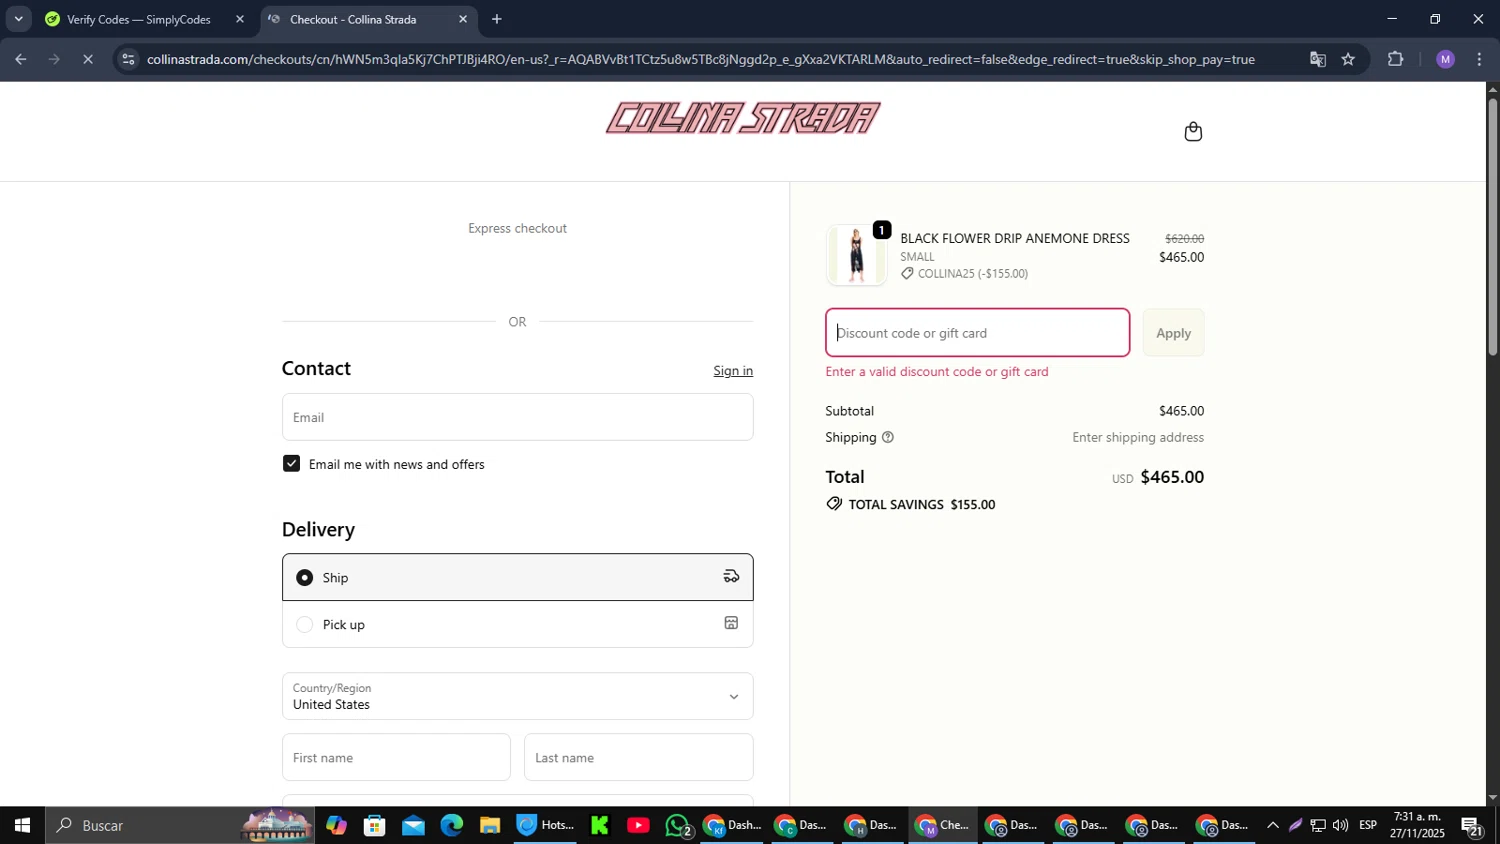Open Microsoft Copilot from taskbar
This screenshot has width=1500, height=844.
click(336, 825)
